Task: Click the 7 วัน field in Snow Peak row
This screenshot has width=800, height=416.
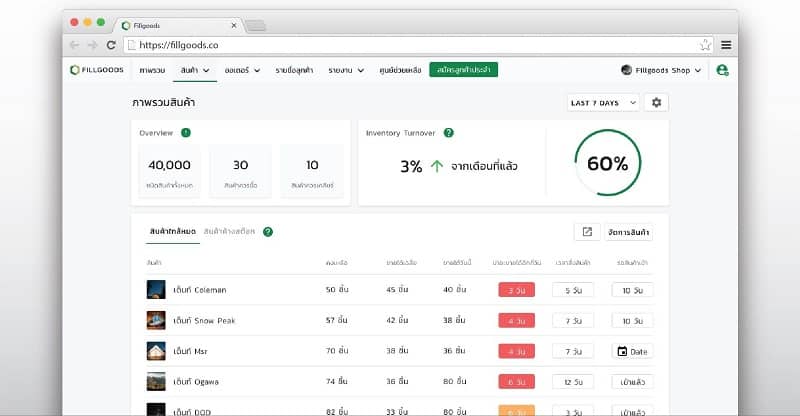Action: [x=573, y=321]
